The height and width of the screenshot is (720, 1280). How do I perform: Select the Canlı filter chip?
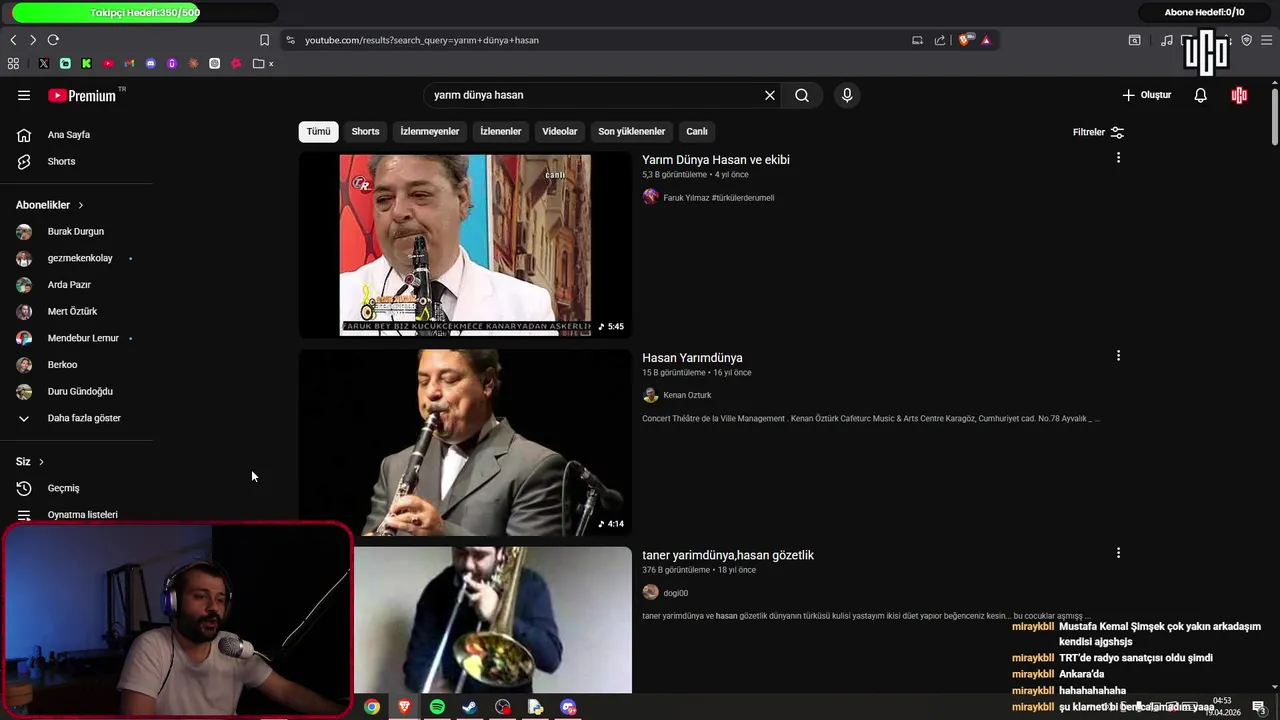[x=697, y=131]
